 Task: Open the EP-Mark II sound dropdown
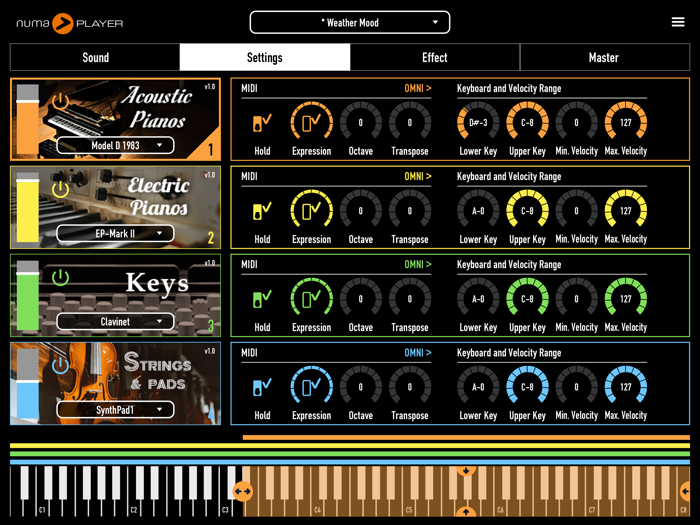(x=115, y=233)
